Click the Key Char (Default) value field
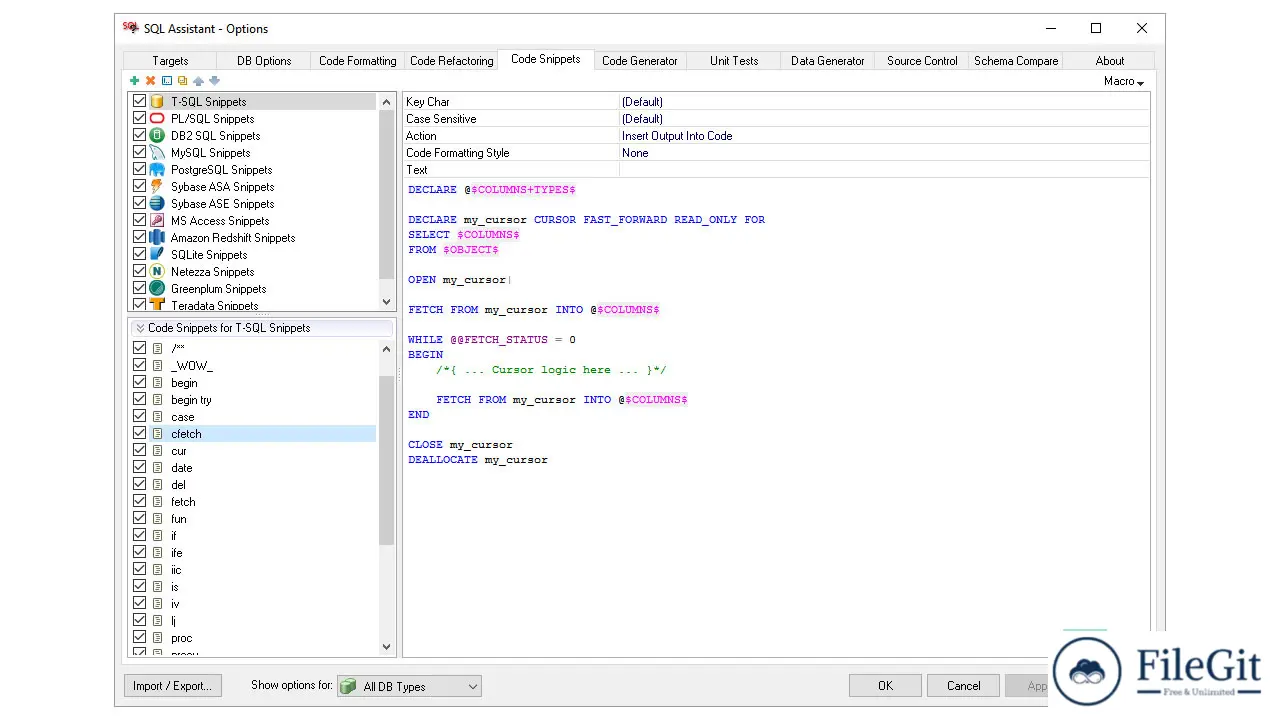The height and width of the screenshot is (720, 1280). [884, 102]
